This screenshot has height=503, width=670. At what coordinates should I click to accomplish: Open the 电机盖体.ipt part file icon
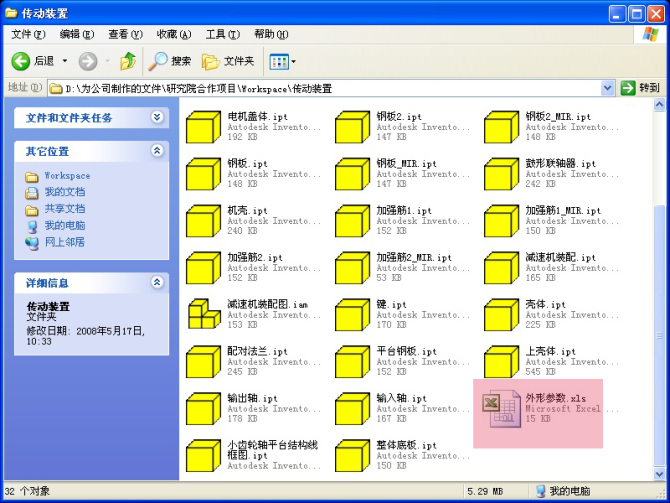point(203,127)
